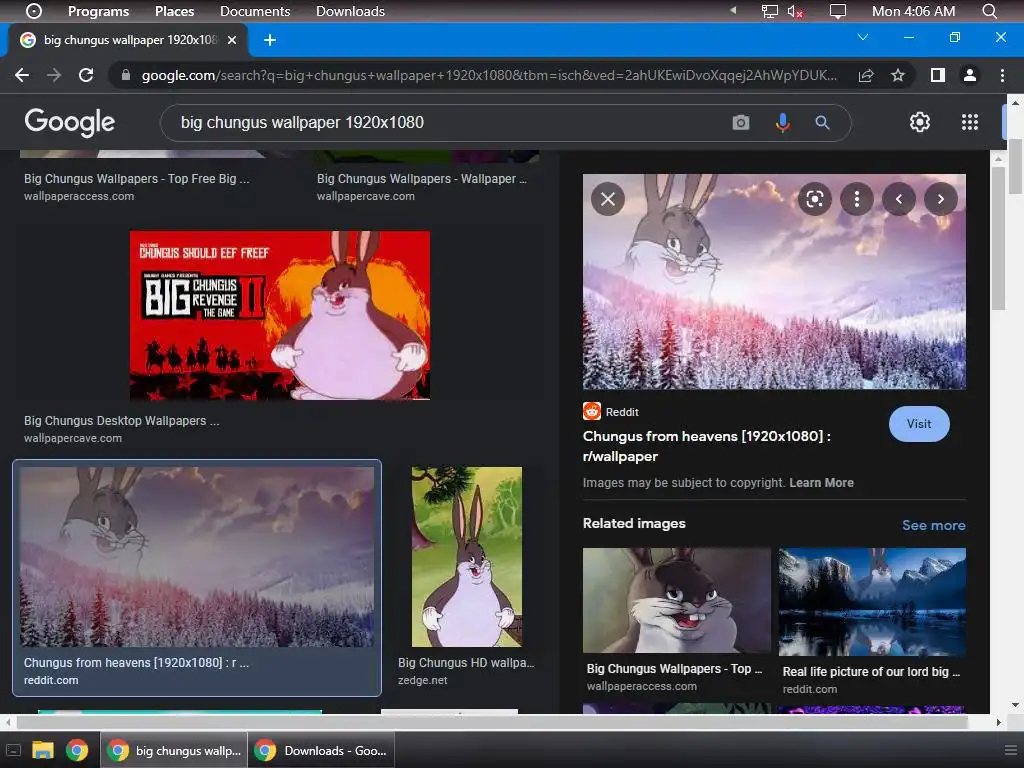The width and height of the screenshot is (1024, 768).
Task: Click the large preview image of Chungus
Action: point(774,281)
